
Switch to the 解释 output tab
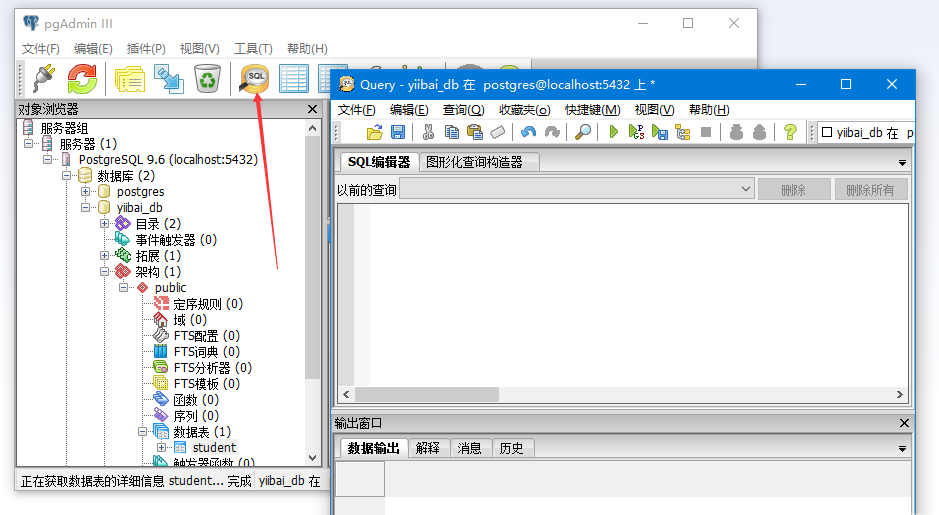(x=428, y=449)
